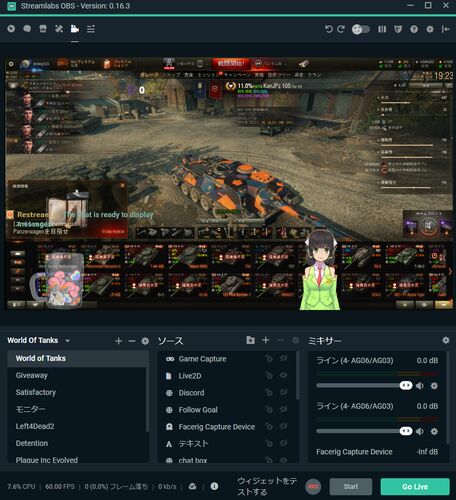
Task: Enable studio mode columns icon
Action: 382,29
